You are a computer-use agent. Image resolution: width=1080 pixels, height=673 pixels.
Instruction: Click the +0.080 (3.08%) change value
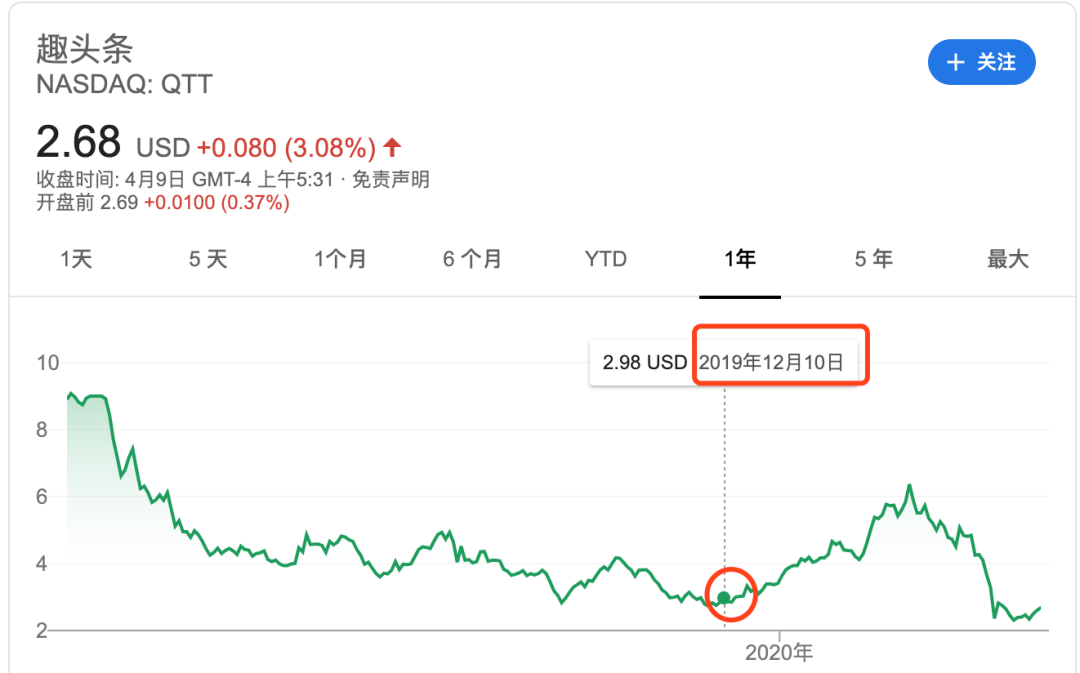tap(287, 147)
